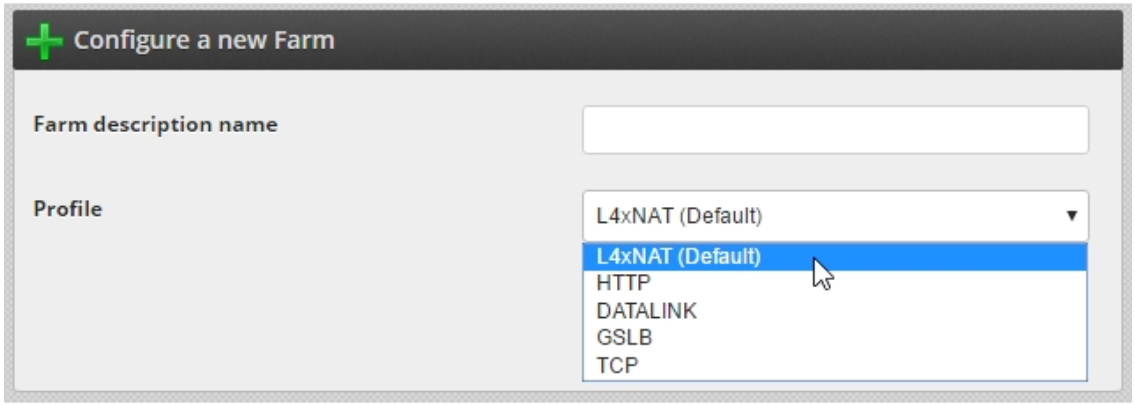1135x405 pixels.
Task: Select the highlighted L4xNAT (Default) option
Action: click(x=835, y=257)
